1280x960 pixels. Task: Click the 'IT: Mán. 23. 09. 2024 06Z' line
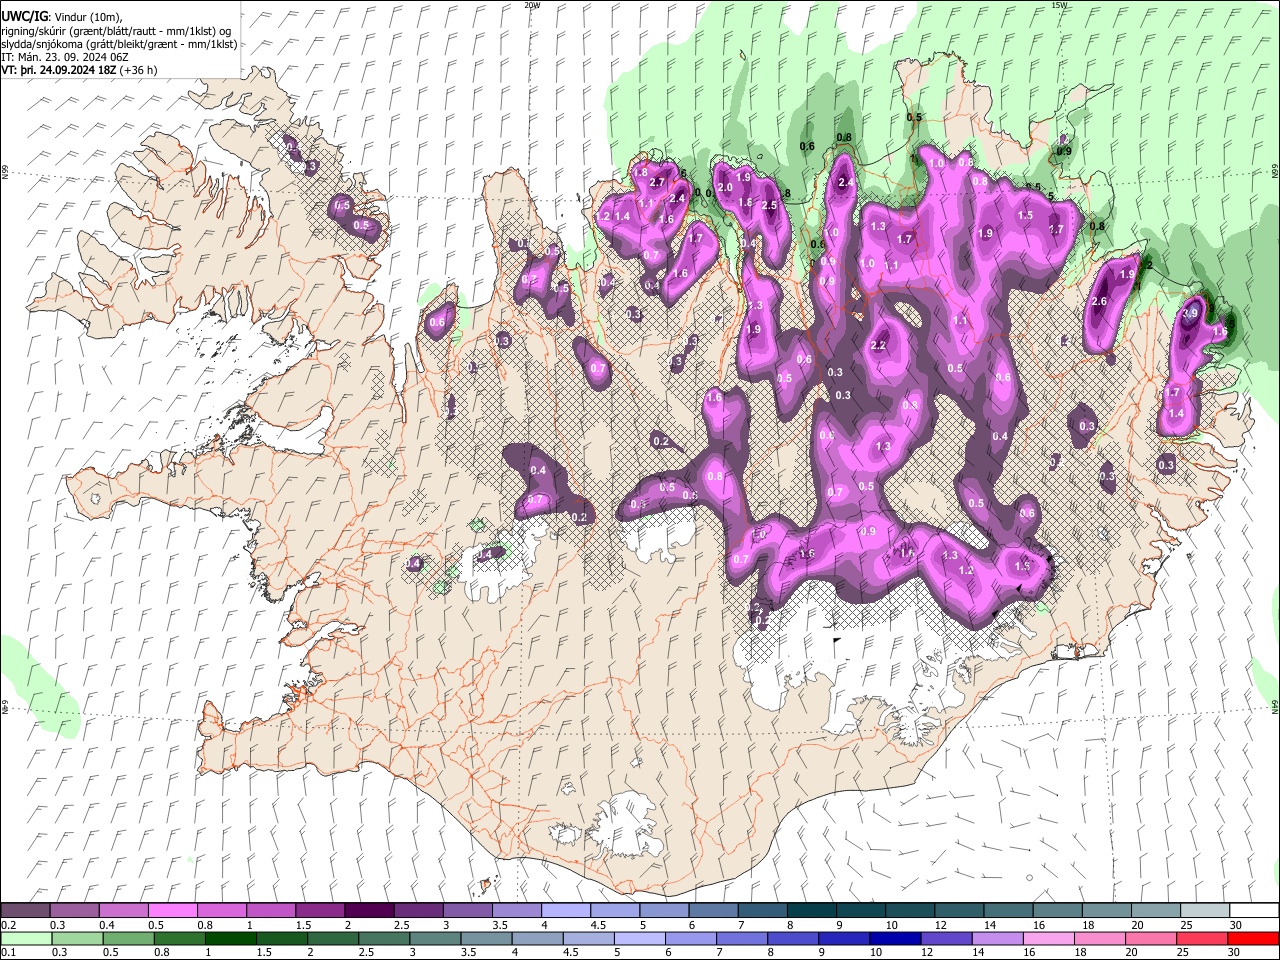point(63,57)
